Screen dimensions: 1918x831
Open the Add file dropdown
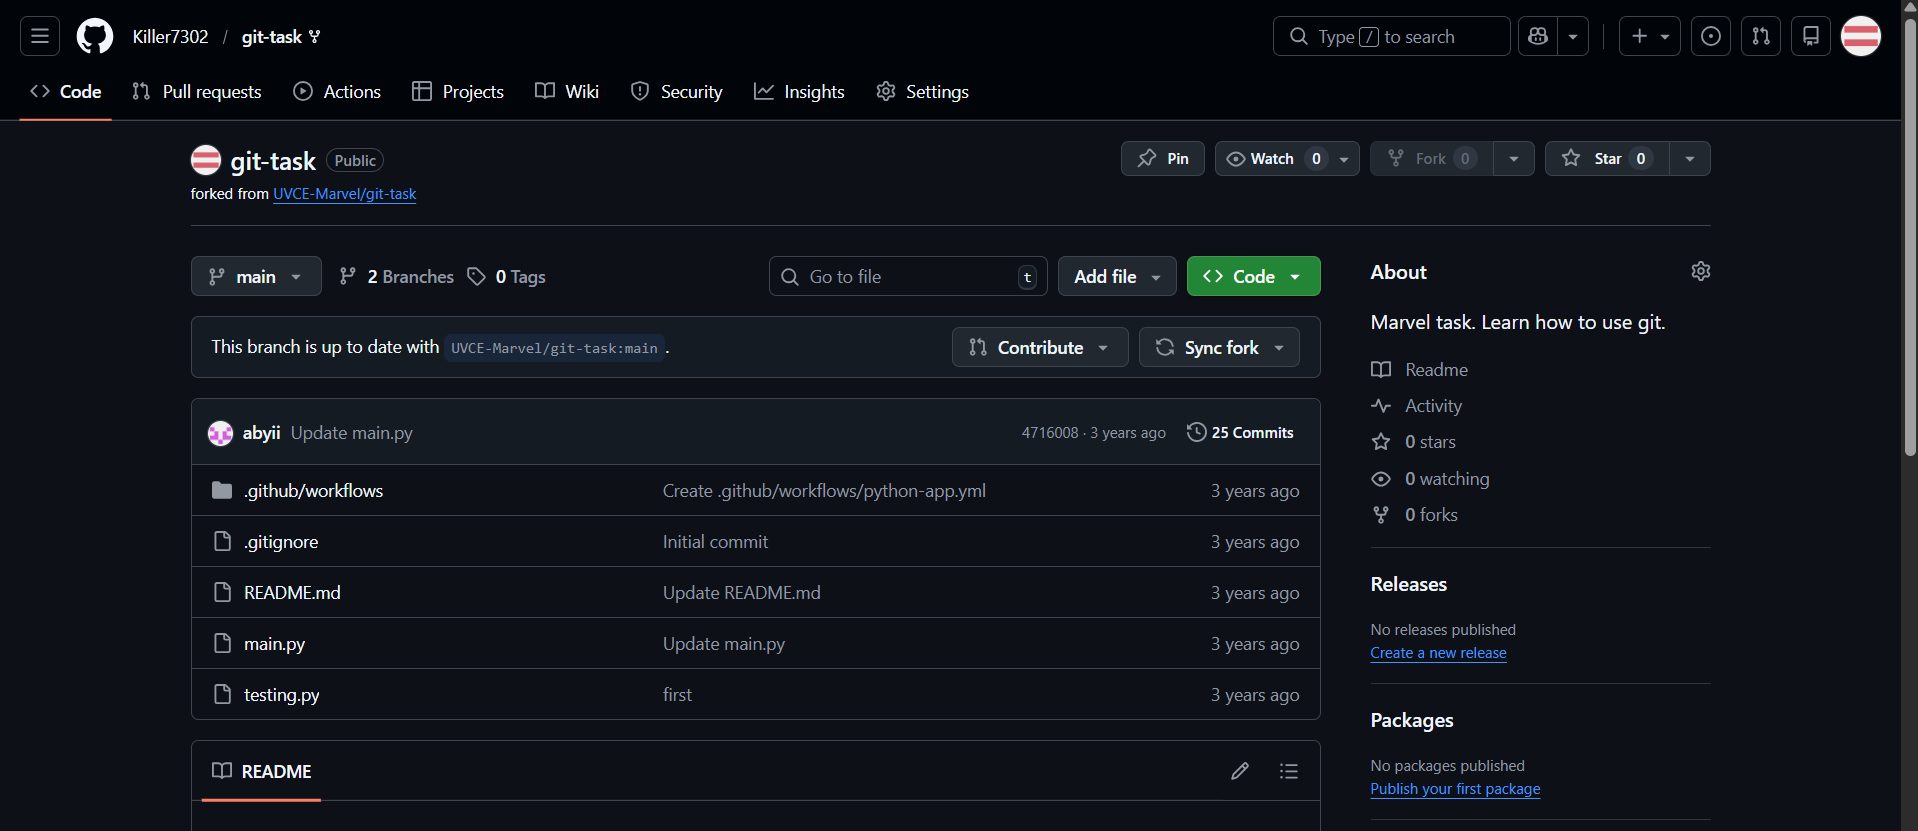(1117, 276)
